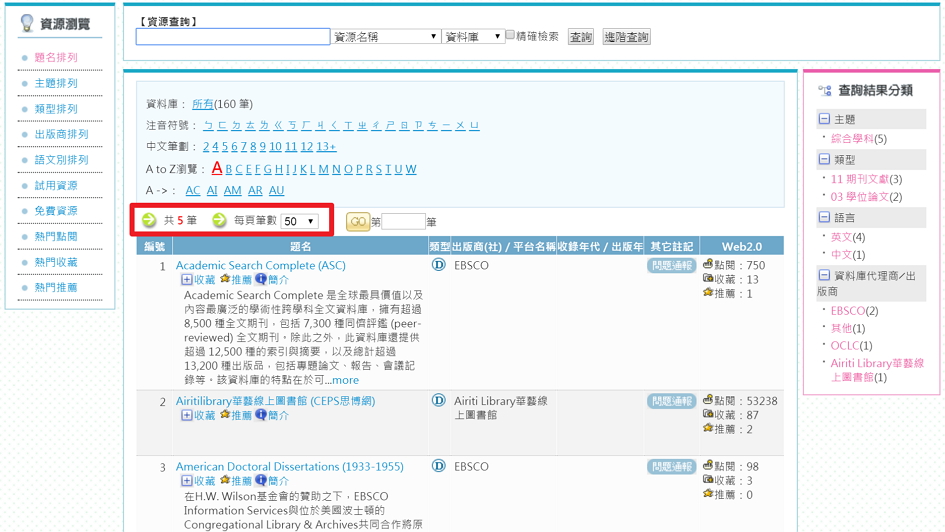Viewport: 945px width, 532px height.
Task: Click the 查詢結果分類 tree icon
Action: click(824, 90)
